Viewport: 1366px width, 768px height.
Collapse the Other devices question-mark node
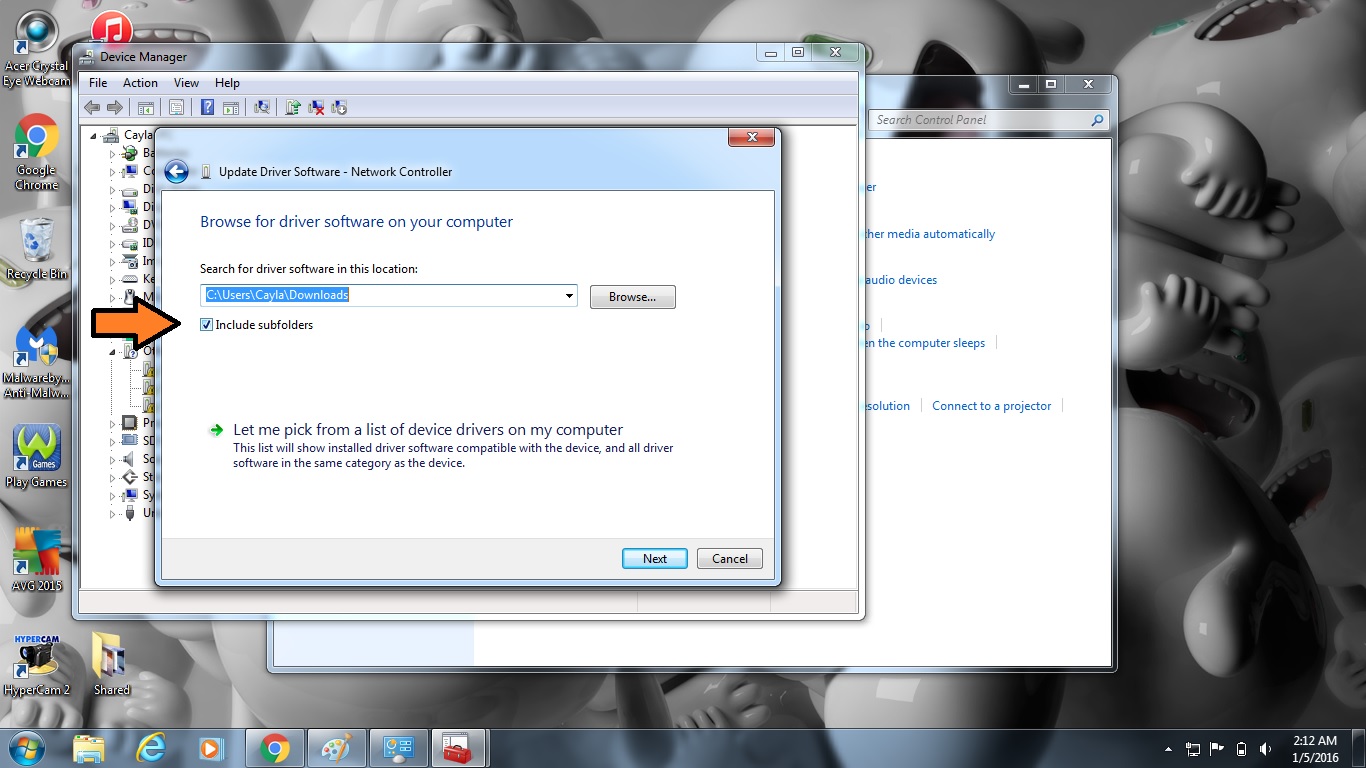tap(113, 351)
